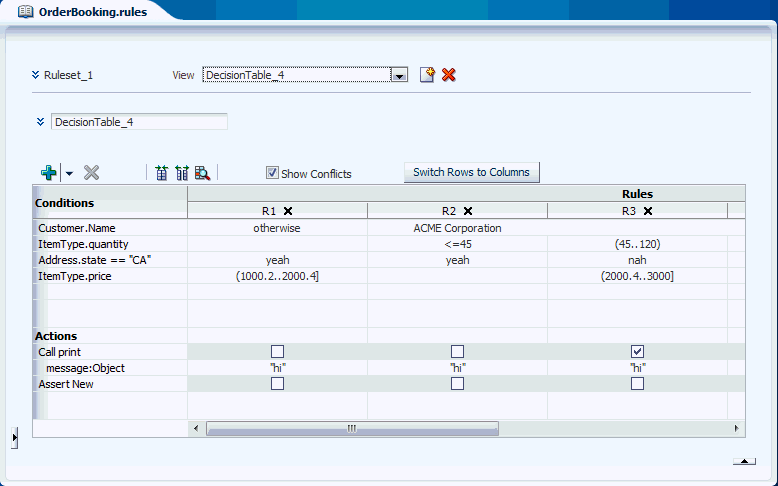Viewport: 778px width, 486px height.
Task: Collapse the Ruleset_1 expander
Action: [x=35, y=75]
